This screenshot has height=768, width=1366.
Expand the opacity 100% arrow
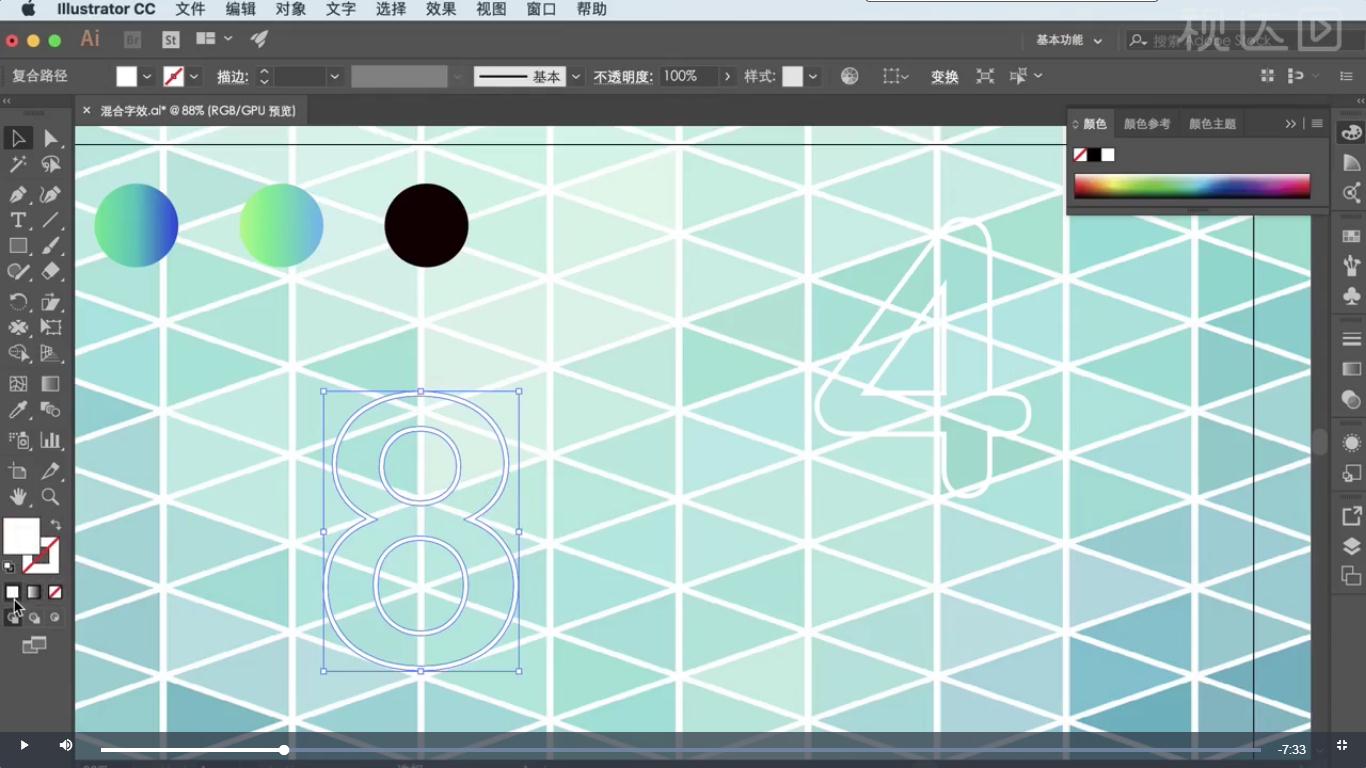tap(728, 76)
